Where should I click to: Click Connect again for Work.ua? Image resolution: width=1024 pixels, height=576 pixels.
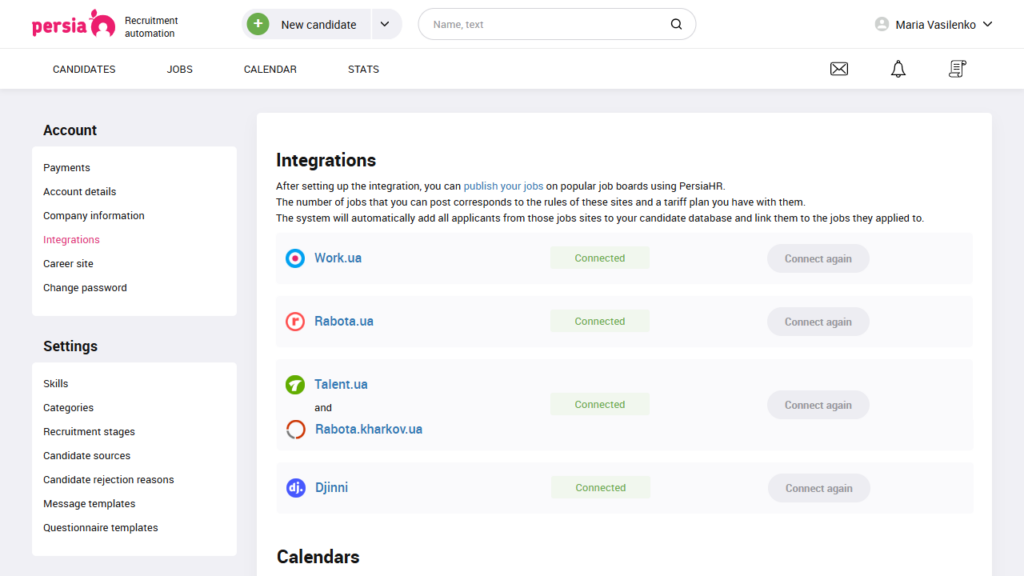click(818, 259)
